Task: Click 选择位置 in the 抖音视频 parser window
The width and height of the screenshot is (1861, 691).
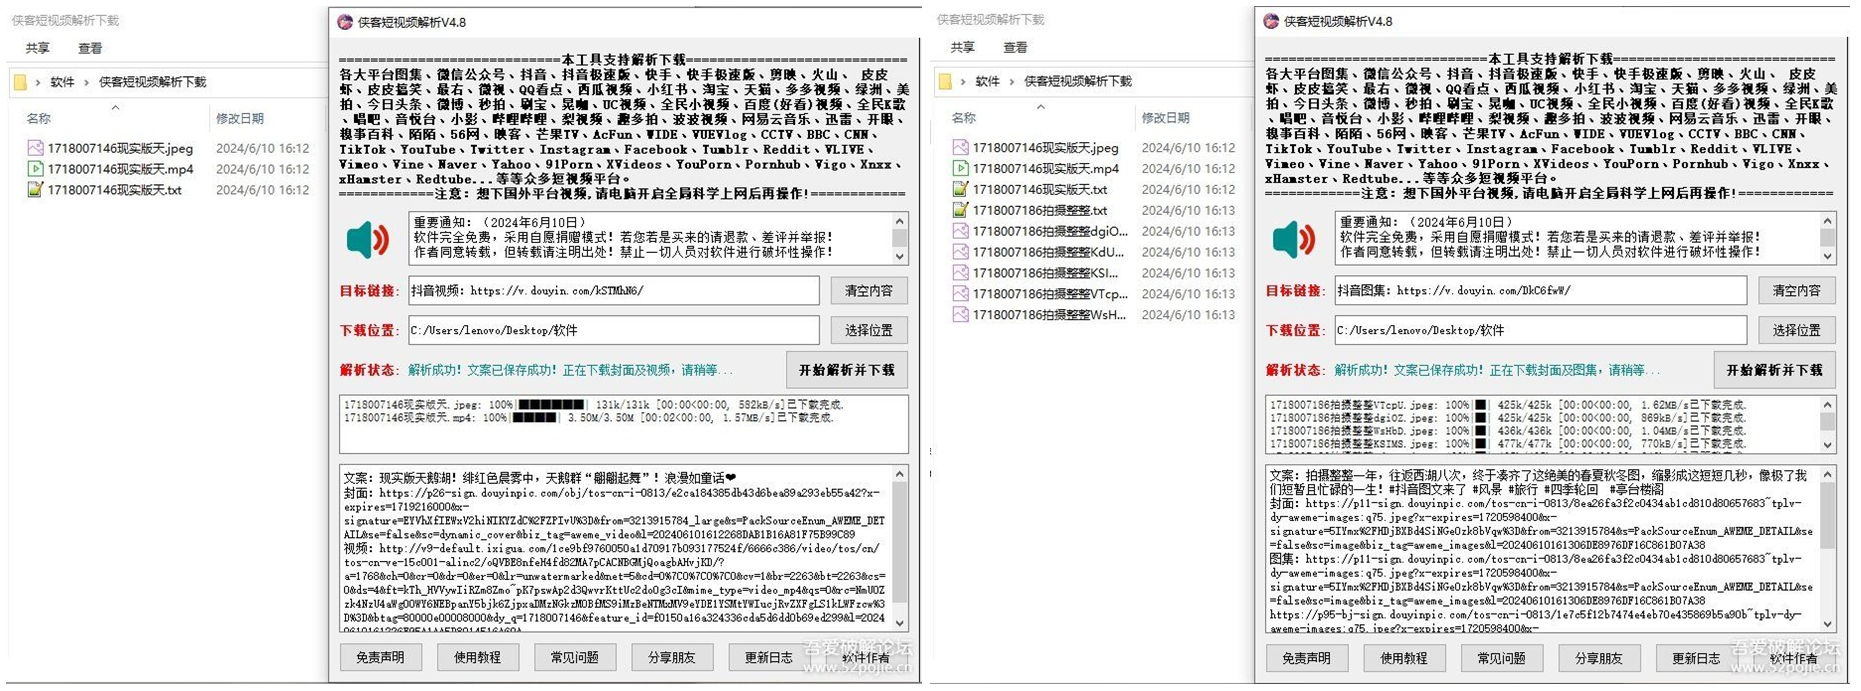Action: pyautogui.click(x=869, y=330)
